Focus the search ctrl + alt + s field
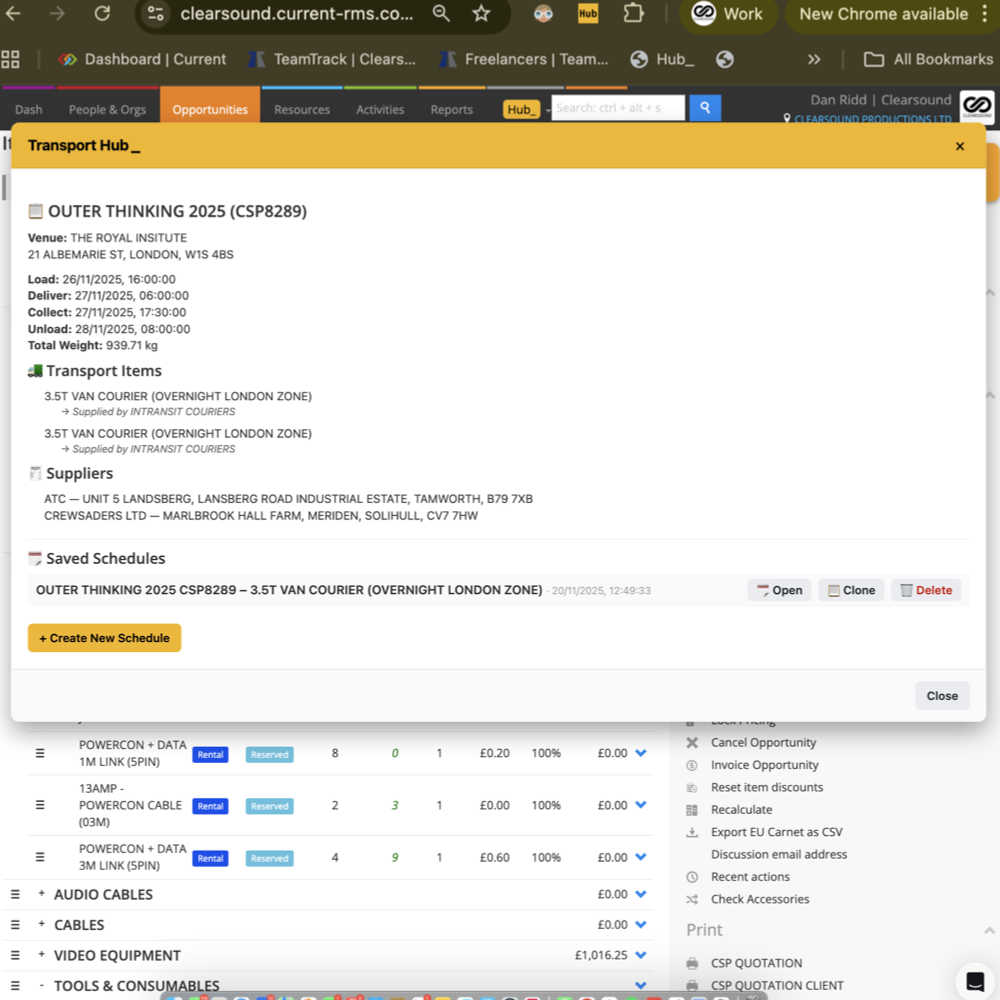Viewport: 1000px width, 1000px height. pyautogui.click(x=617, y=108)
